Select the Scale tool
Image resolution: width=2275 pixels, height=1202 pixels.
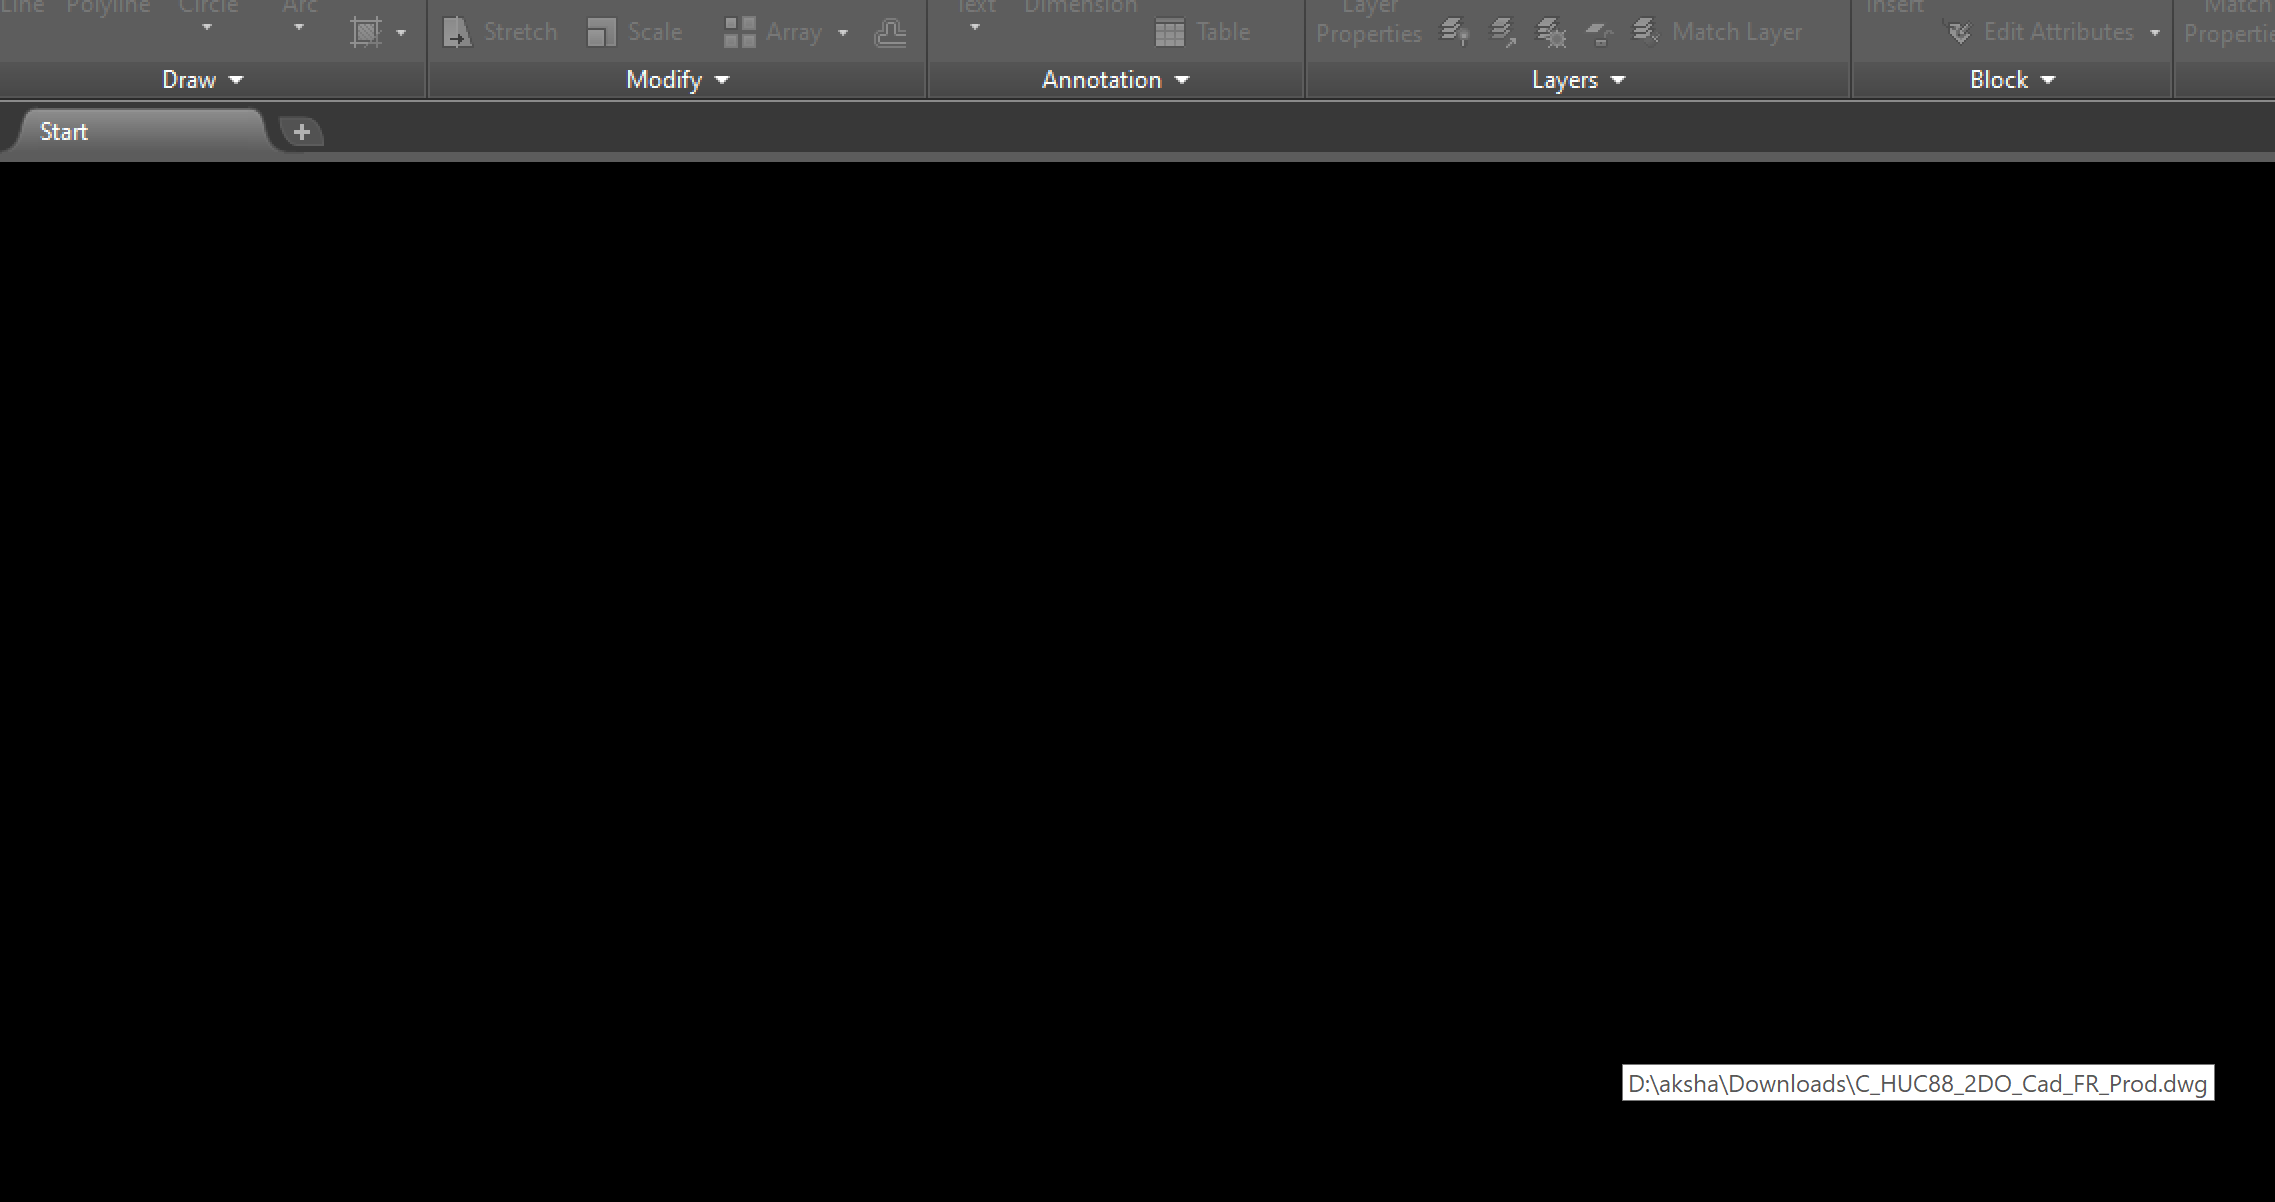click(x=634, y=30)
